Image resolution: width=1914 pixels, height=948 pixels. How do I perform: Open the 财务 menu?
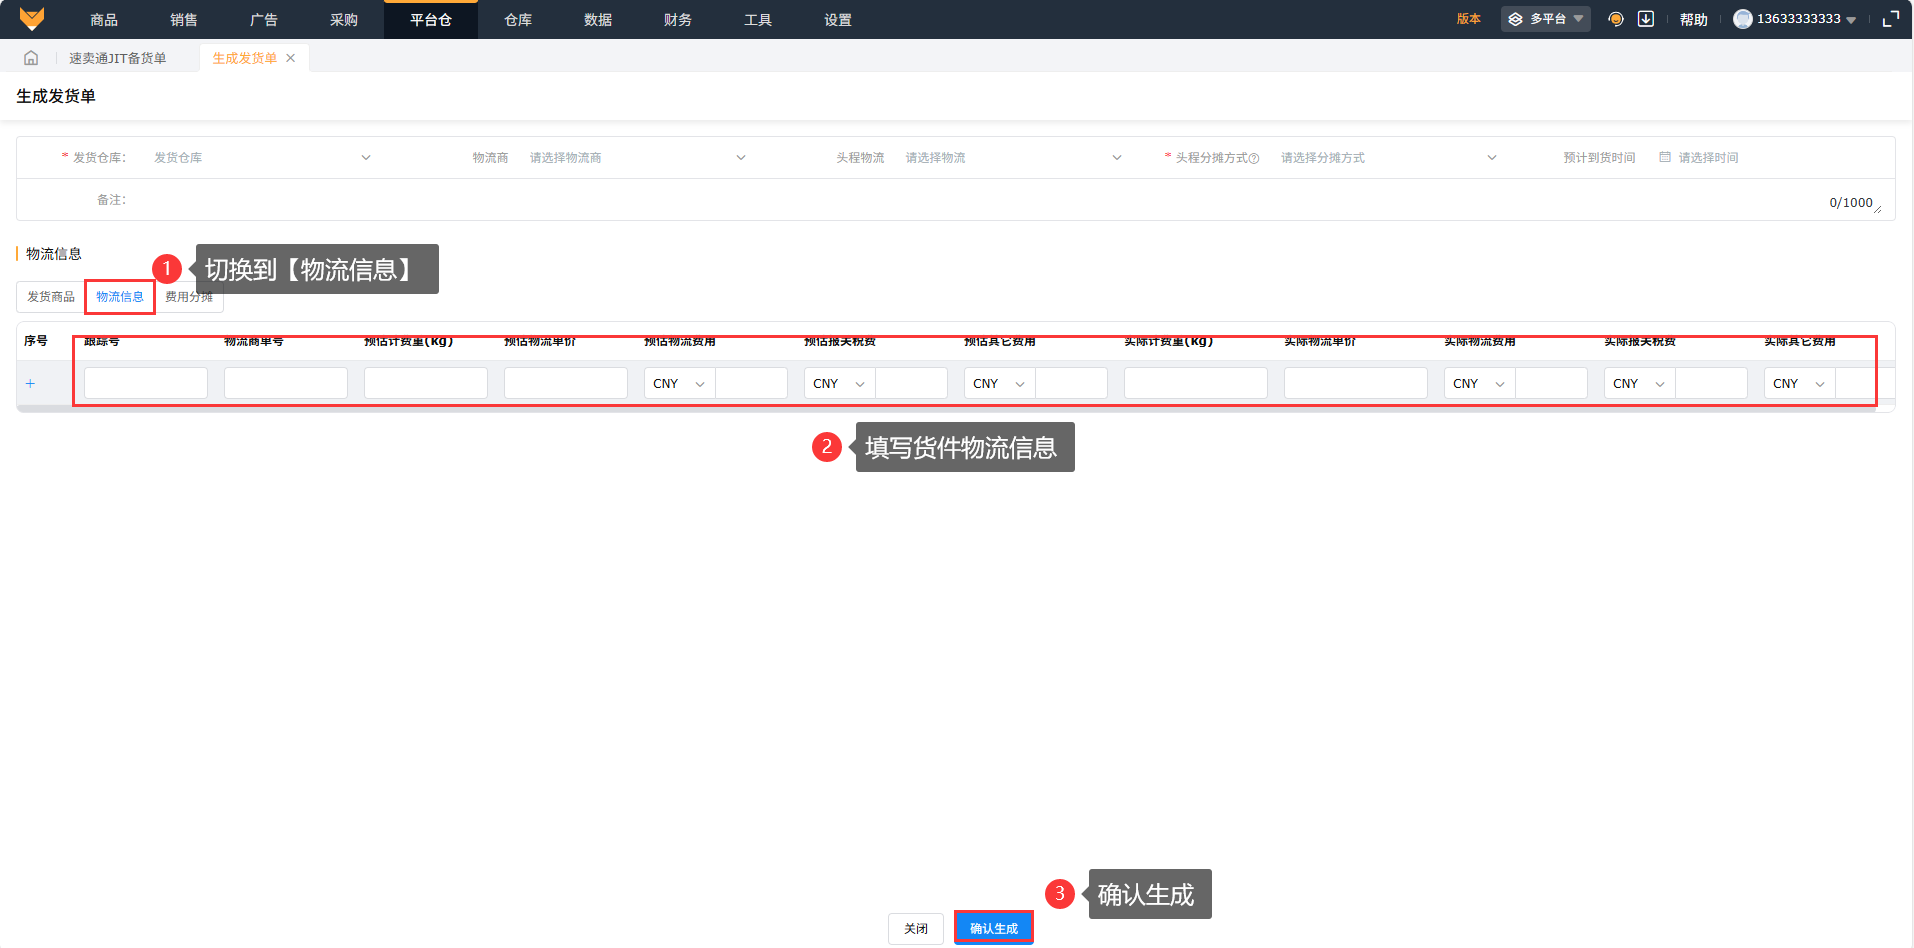point(678,20)
